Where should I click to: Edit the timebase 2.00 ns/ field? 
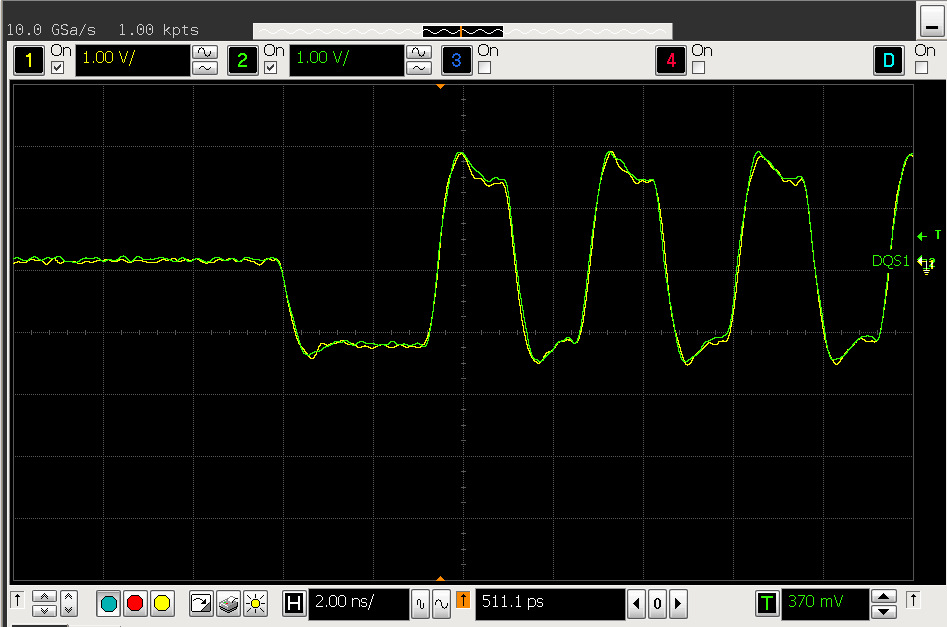click(x=359, y=603)
